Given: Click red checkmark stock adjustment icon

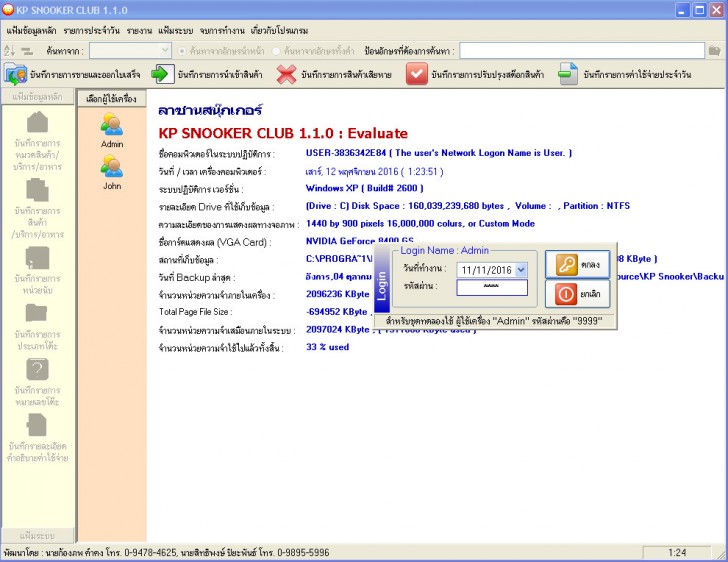Looking at the screenshot, I should pyautogui.click(x=416, y=74).
